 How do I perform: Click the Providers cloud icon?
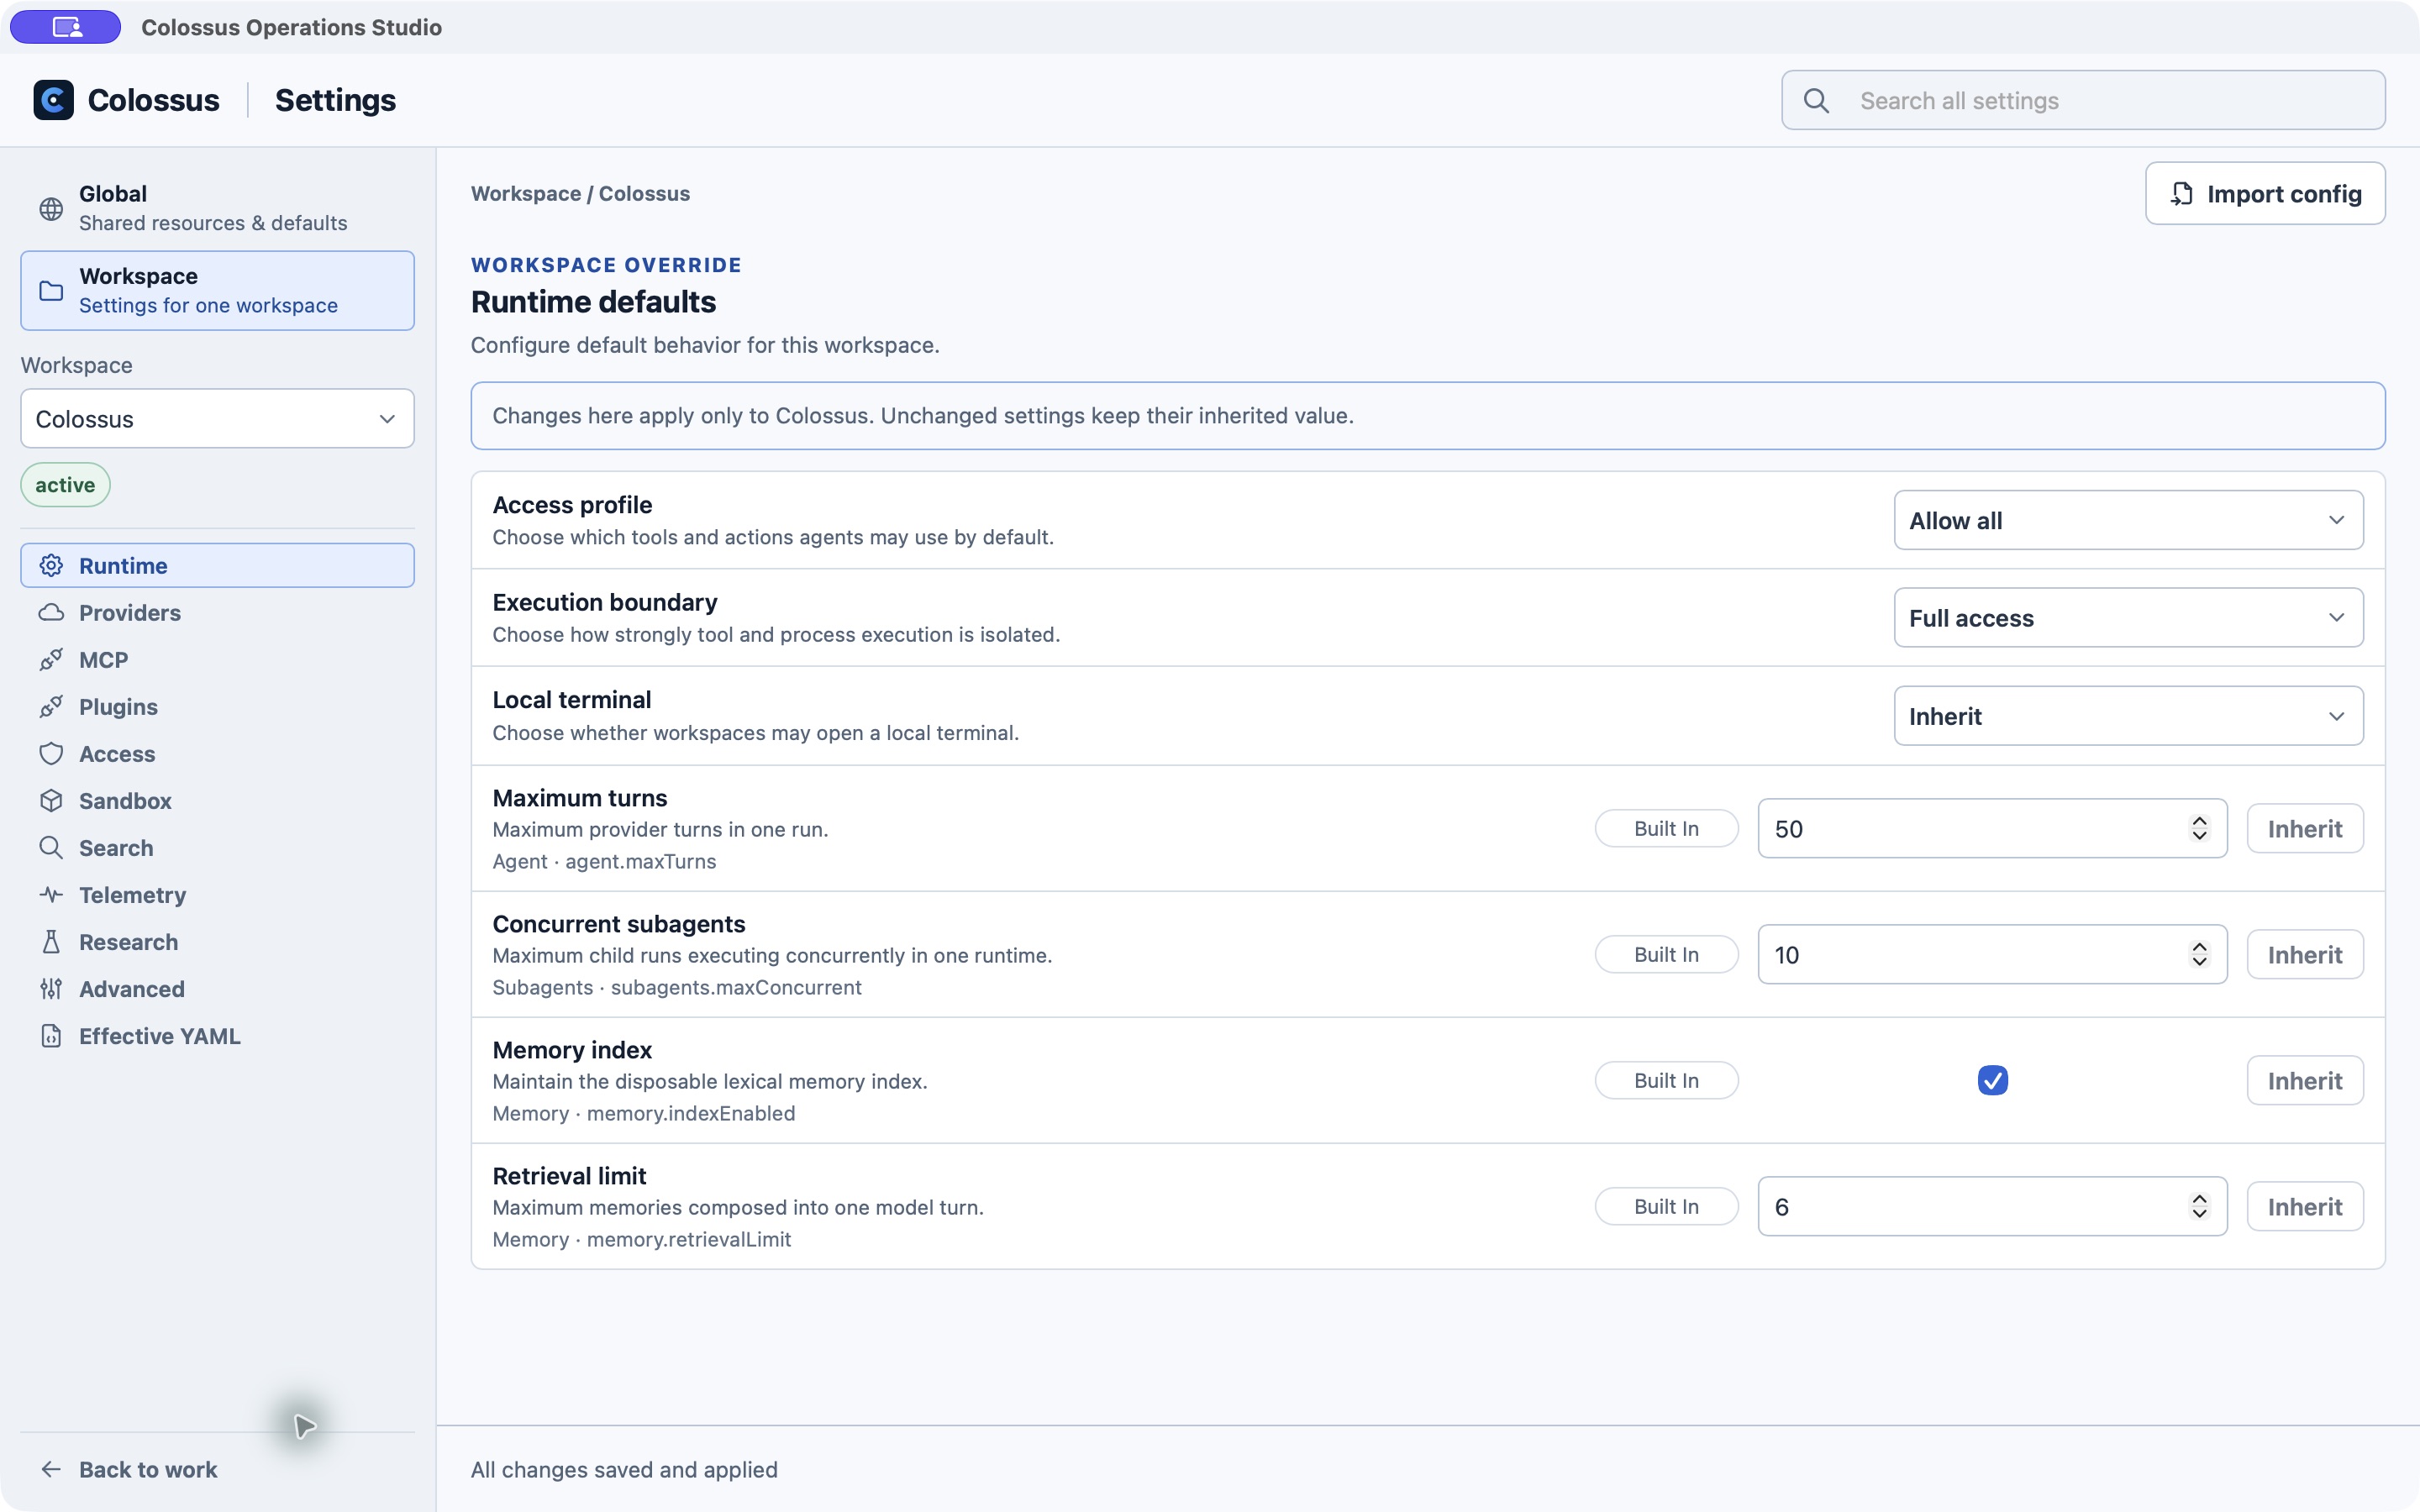pos(51,613)
